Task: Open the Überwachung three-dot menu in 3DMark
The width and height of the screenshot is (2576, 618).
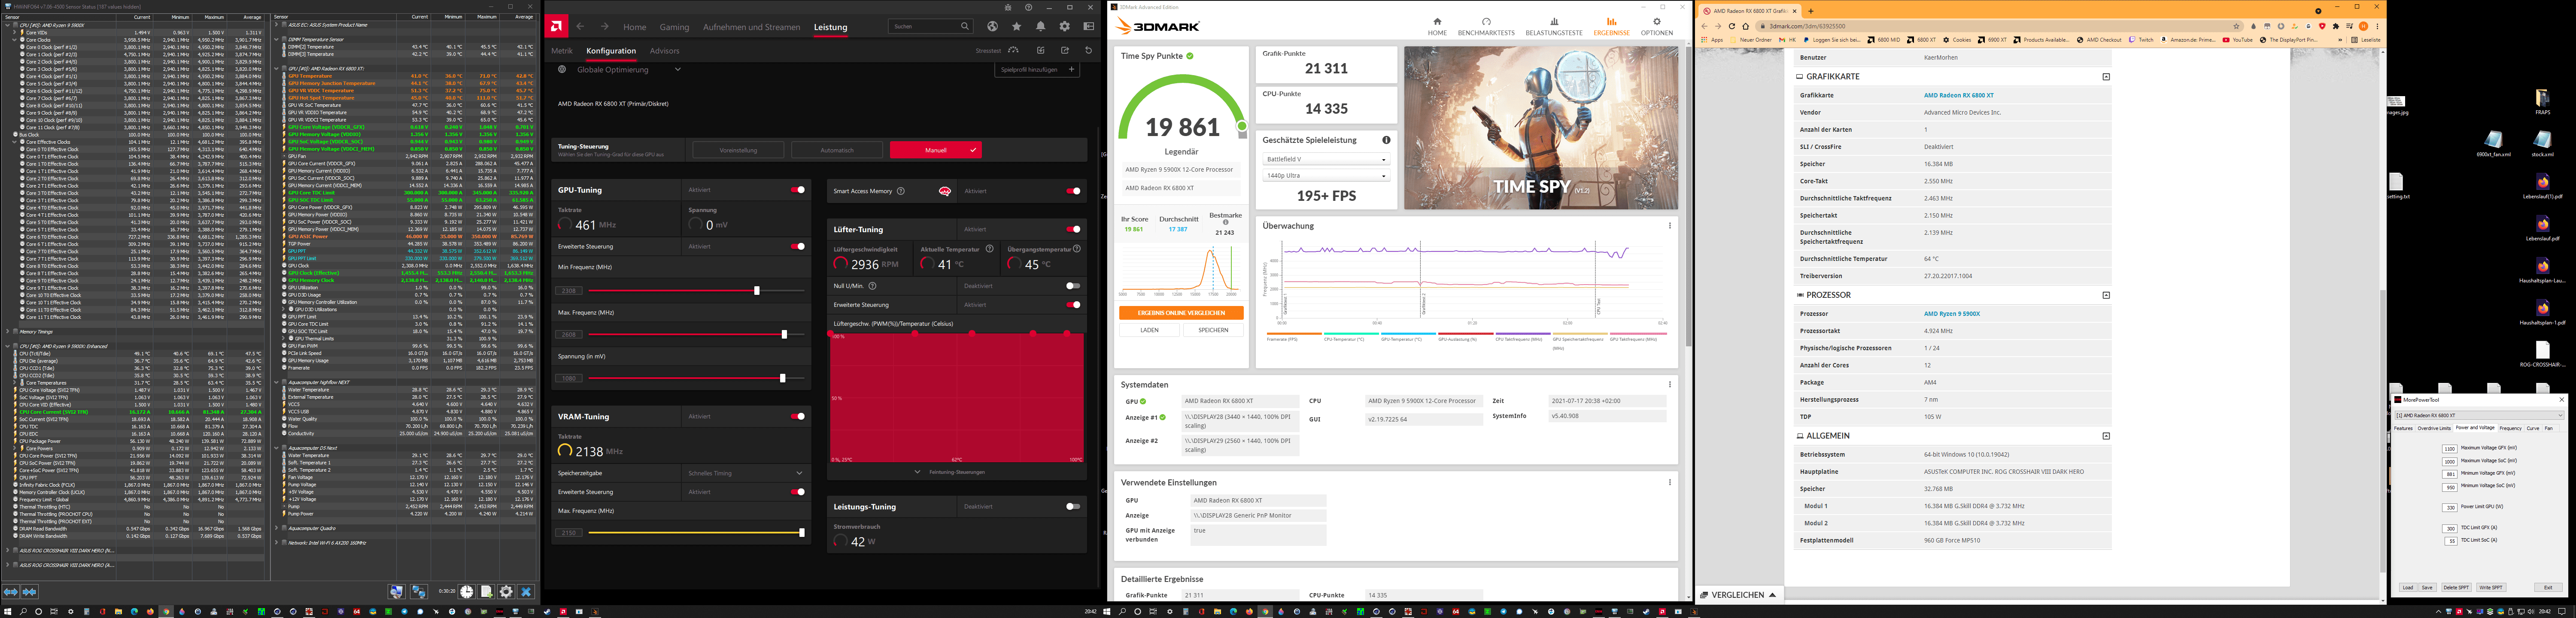Action: tap(1670, 226)
